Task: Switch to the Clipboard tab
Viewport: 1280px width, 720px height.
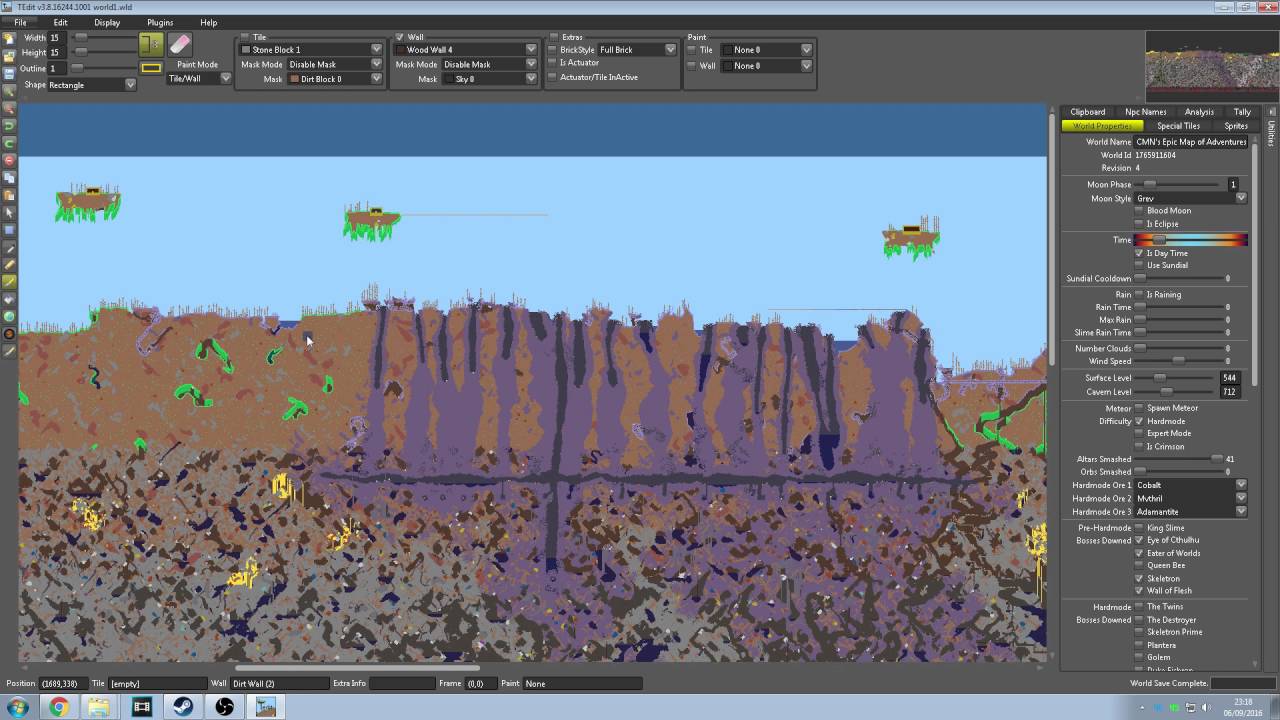Action: pyautogui.click(x=1088, y=112)
